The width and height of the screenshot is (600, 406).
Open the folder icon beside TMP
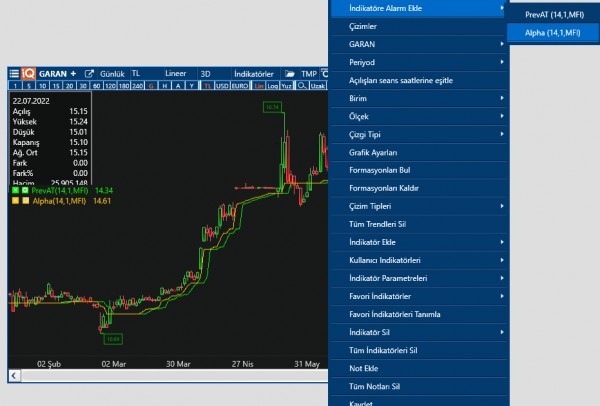[x=290, y=73]
